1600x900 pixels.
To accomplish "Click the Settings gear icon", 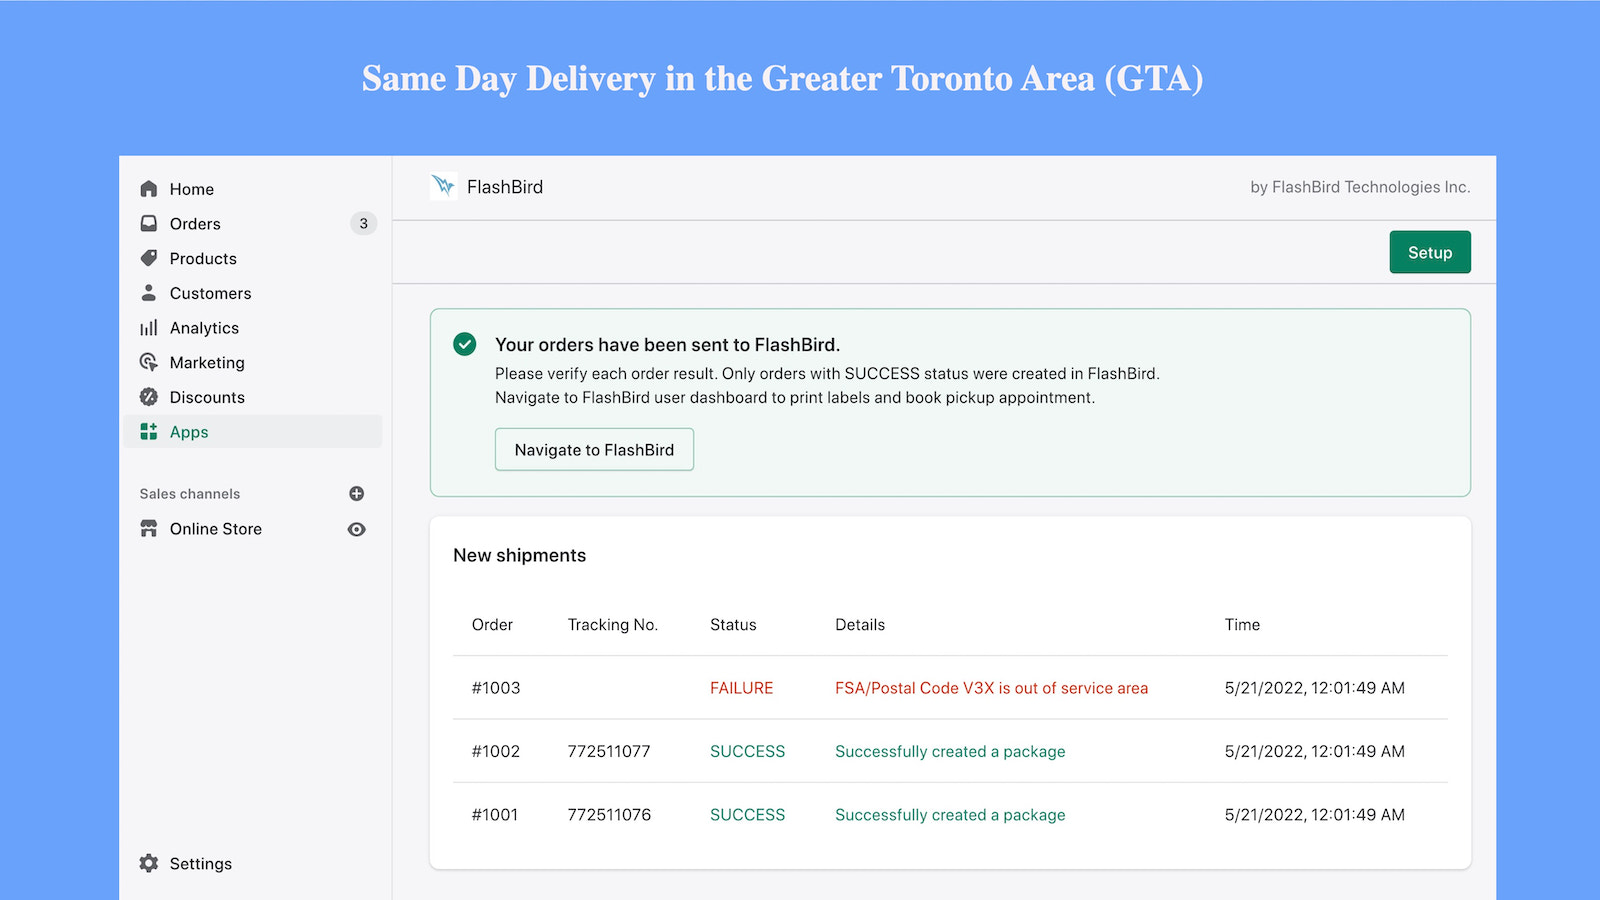I will click(x=149, y=863).
